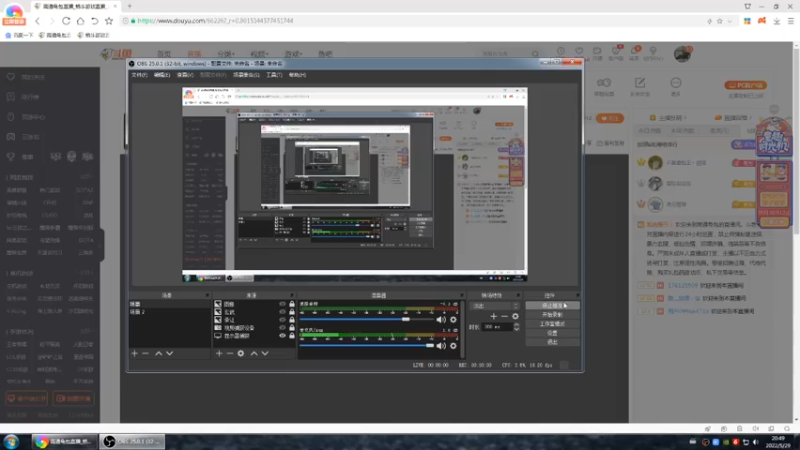Remove scene transition with minus icon
The image size is (800, 450).
click(x=504, y=316)
